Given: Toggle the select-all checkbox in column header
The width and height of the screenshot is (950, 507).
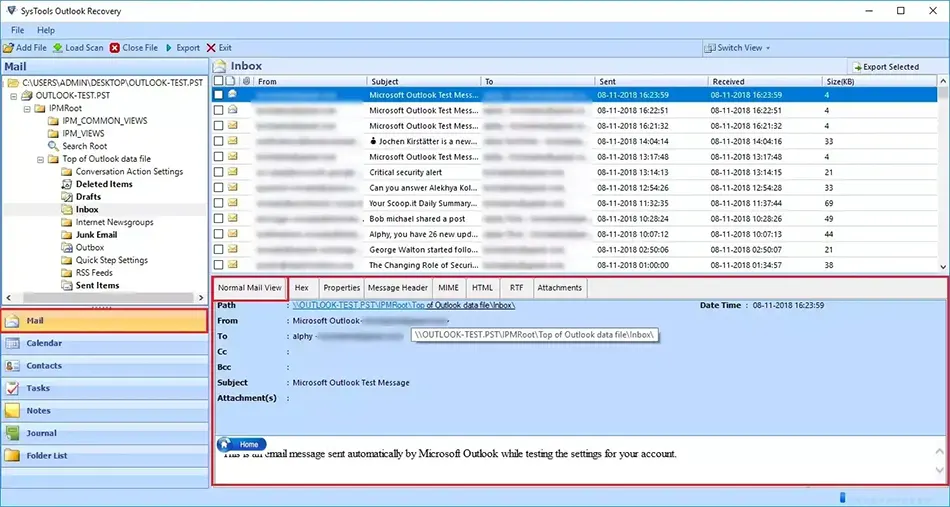Looking at the screenshot, I should click(218, 81).
